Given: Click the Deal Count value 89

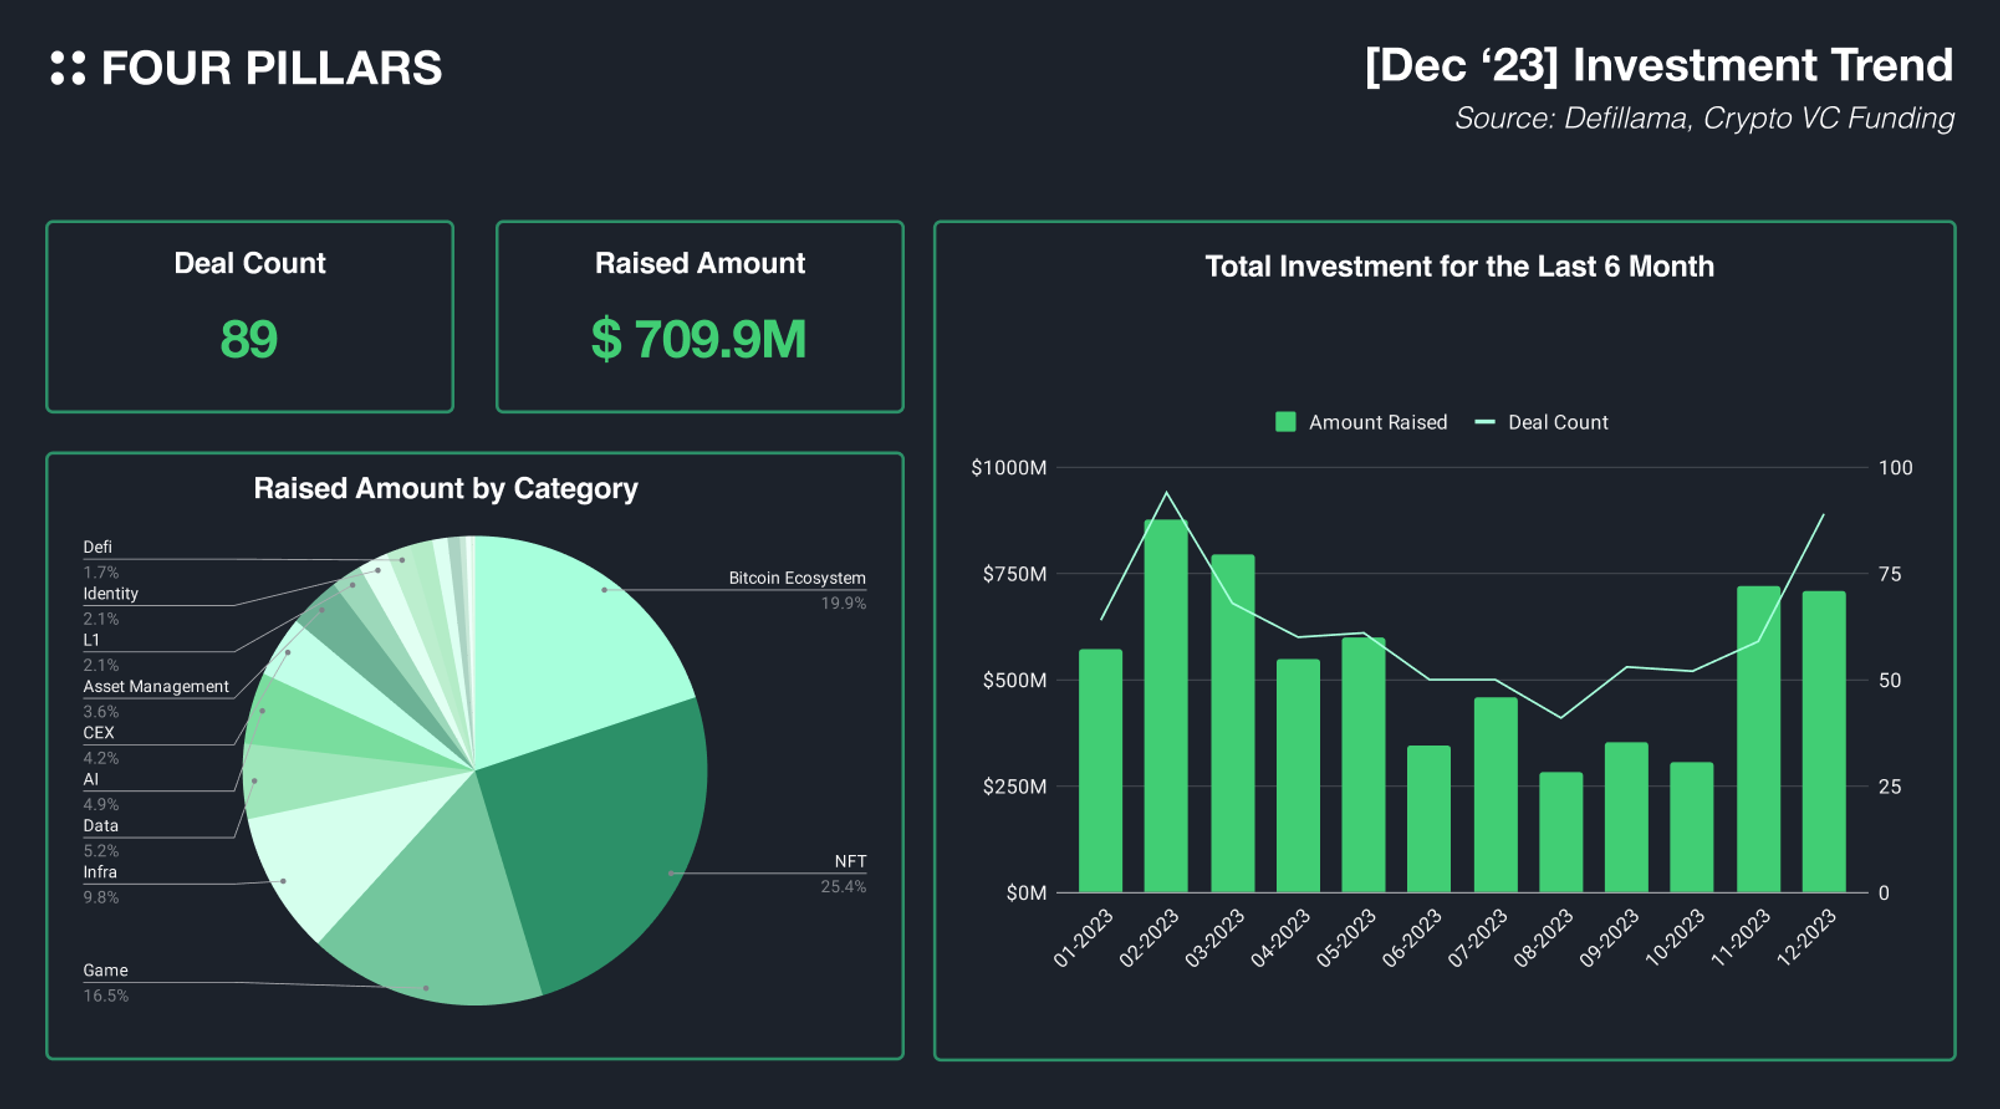Looking at the screenshot, I should pyautogui.click(x=249, y=339).
